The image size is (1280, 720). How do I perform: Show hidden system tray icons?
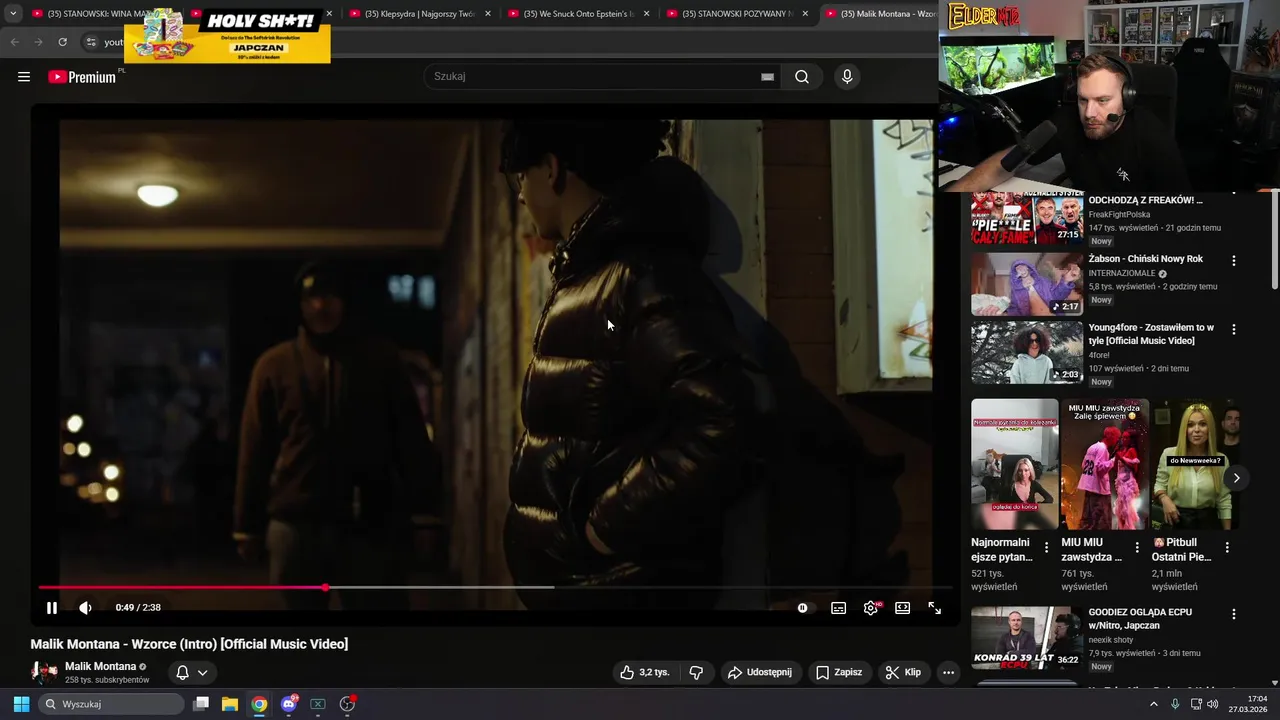1153,704
